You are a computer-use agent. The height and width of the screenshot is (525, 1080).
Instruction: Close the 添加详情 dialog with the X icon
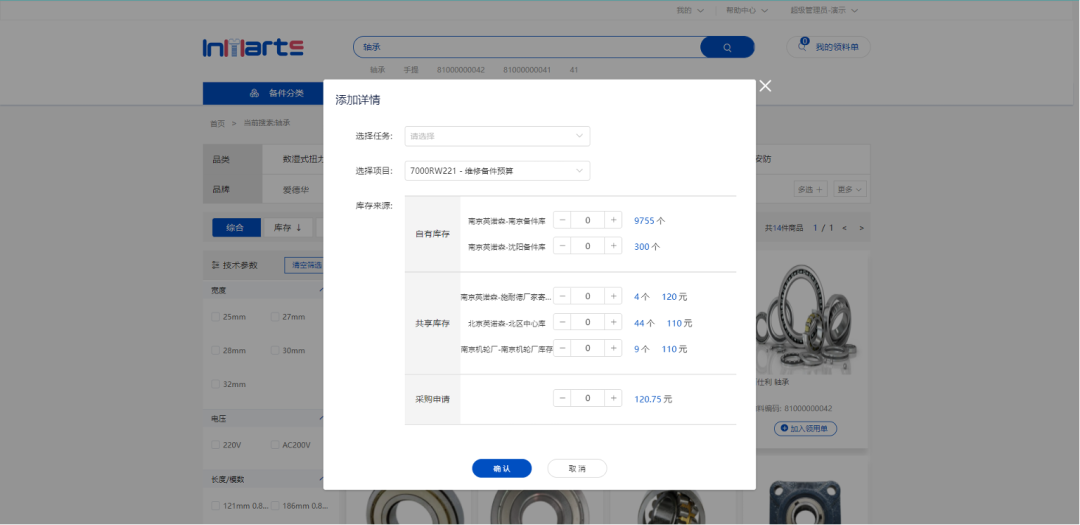(765, 86)
